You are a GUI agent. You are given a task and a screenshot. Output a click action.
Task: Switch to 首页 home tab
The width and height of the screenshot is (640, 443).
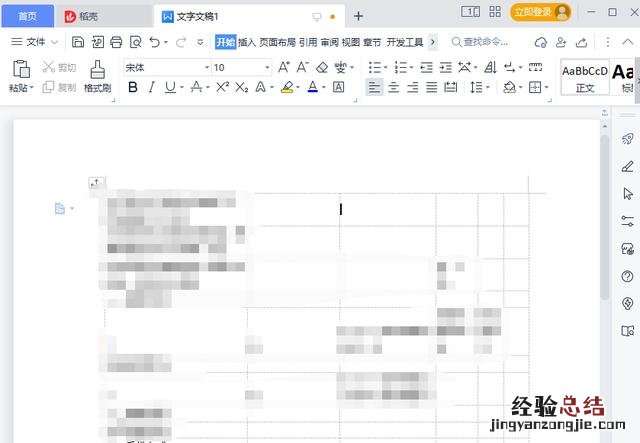(x=28, y=16)
